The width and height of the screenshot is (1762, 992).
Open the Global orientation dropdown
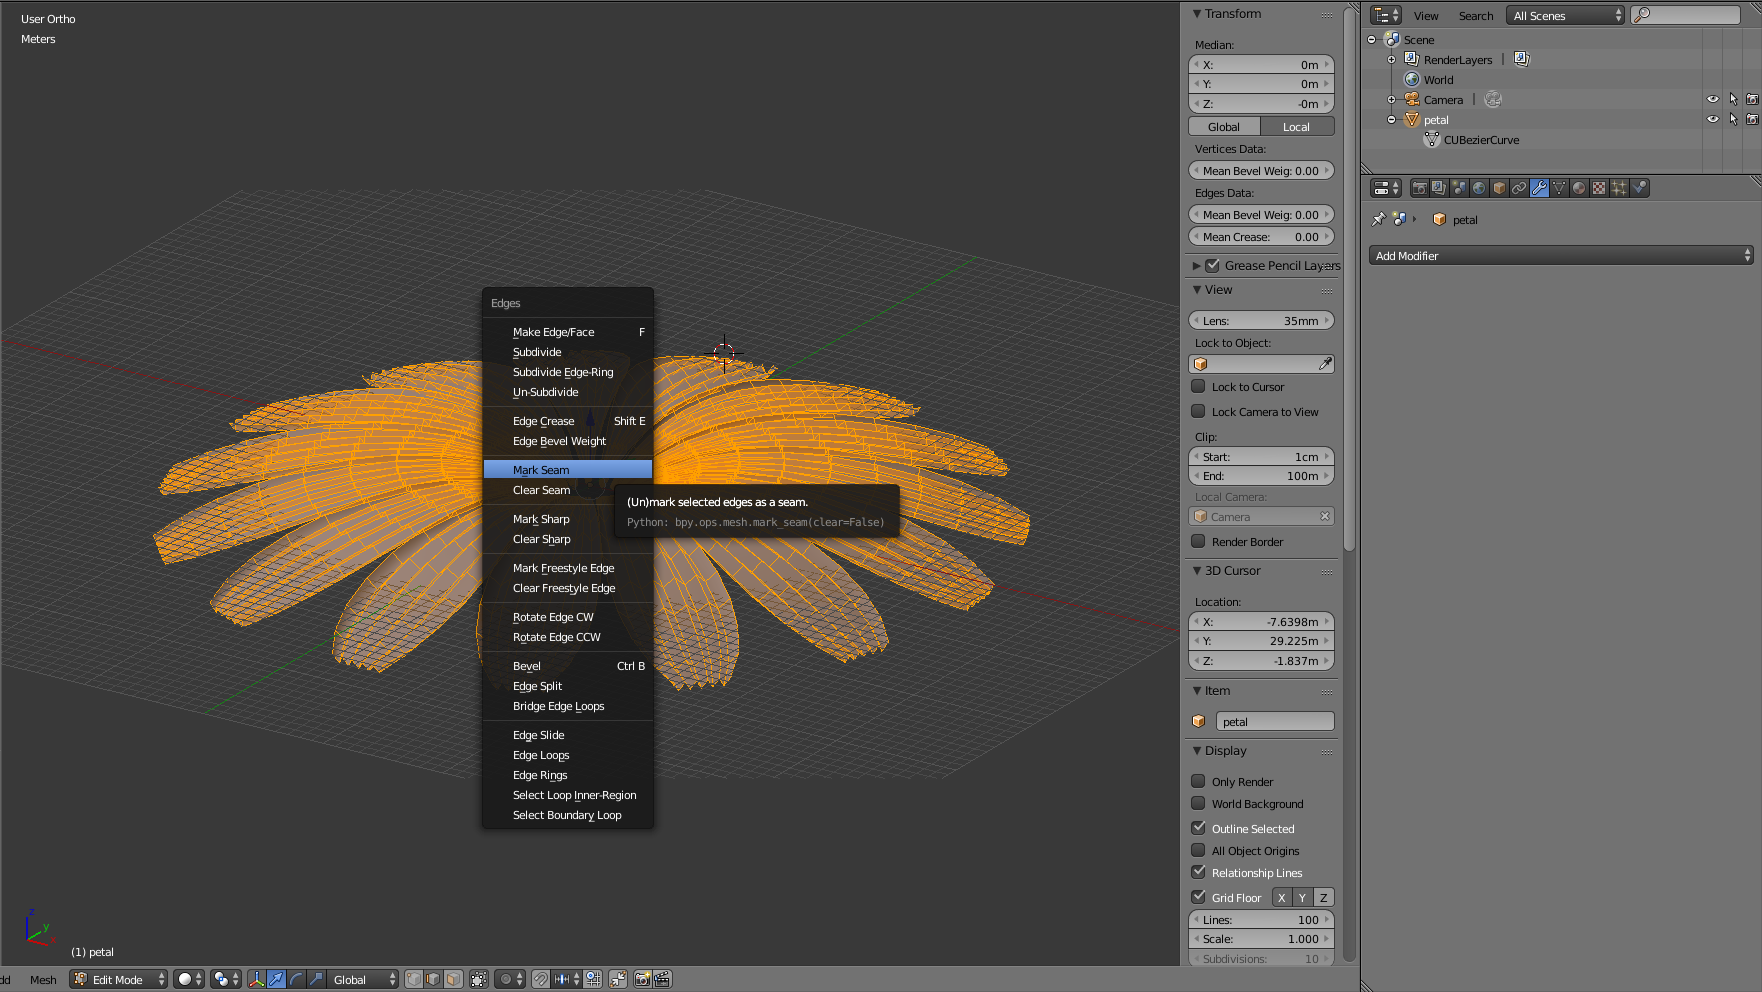click(363, 979)
